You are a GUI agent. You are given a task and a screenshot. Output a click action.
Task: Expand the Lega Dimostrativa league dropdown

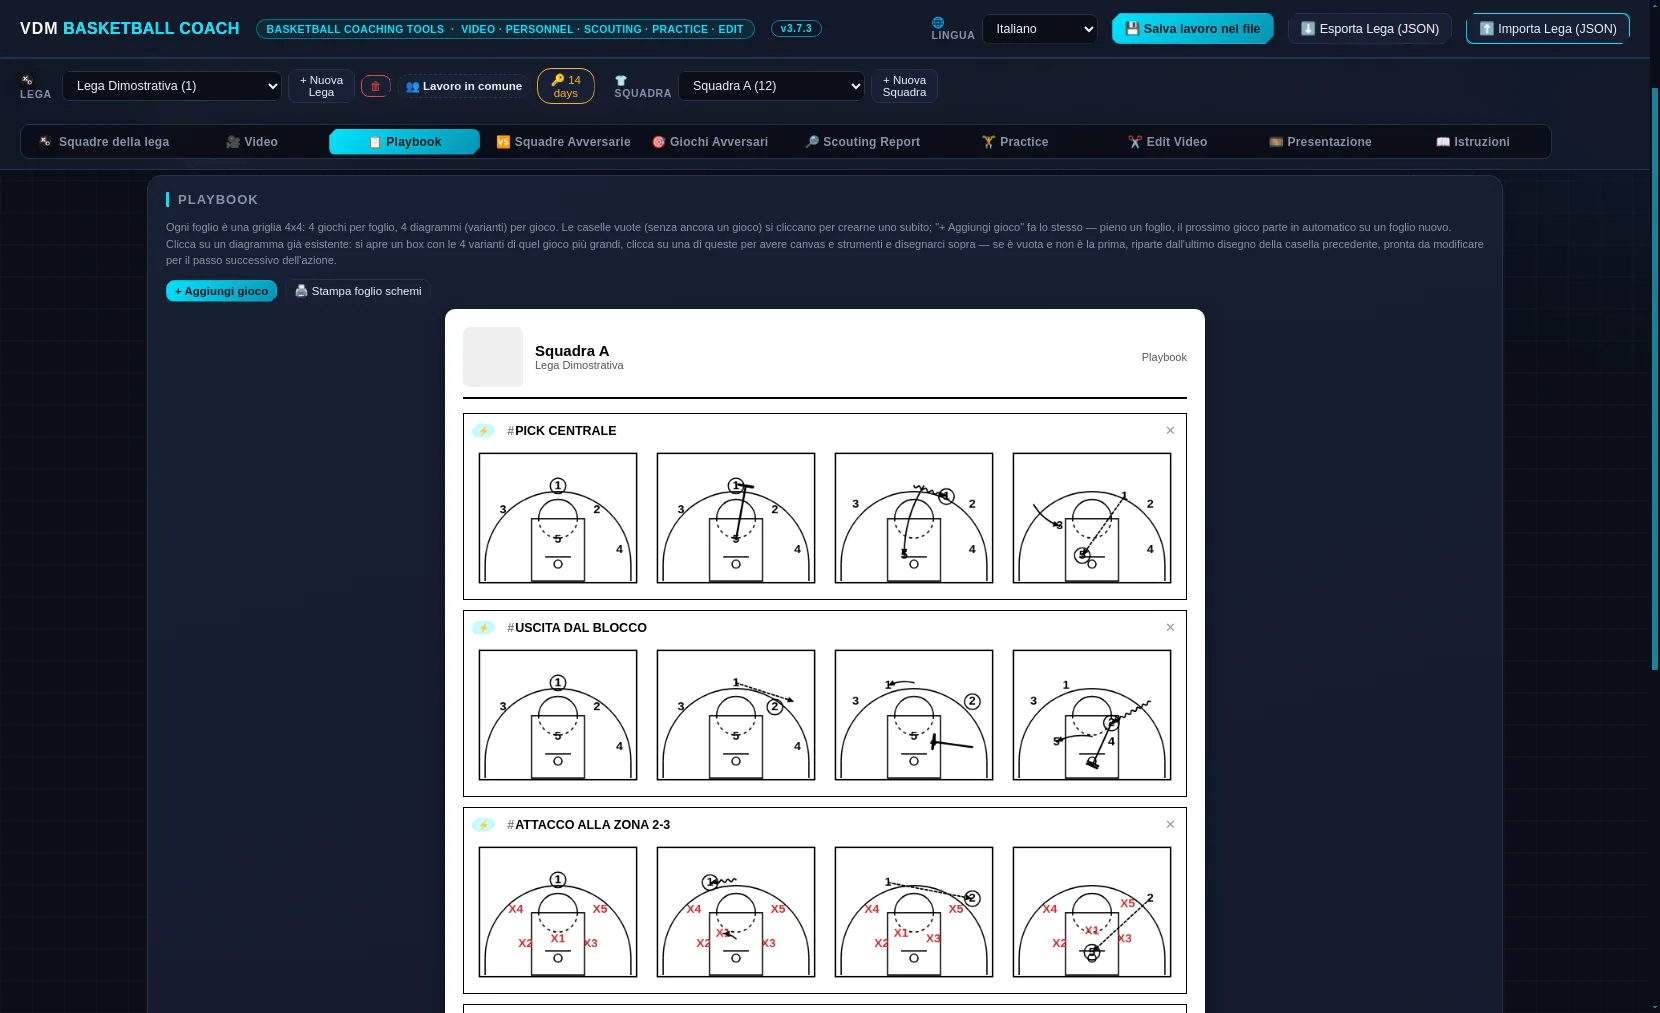[172, 86]
